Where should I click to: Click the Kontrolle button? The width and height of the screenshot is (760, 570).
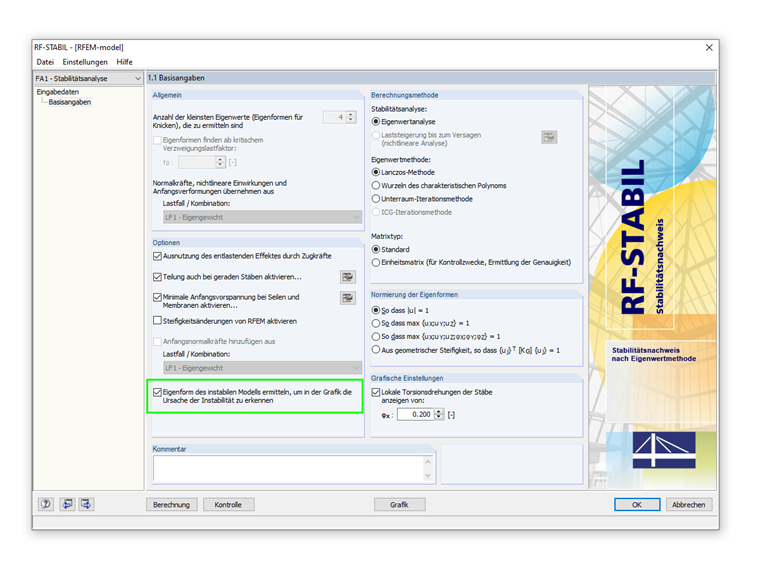[228, 505]
